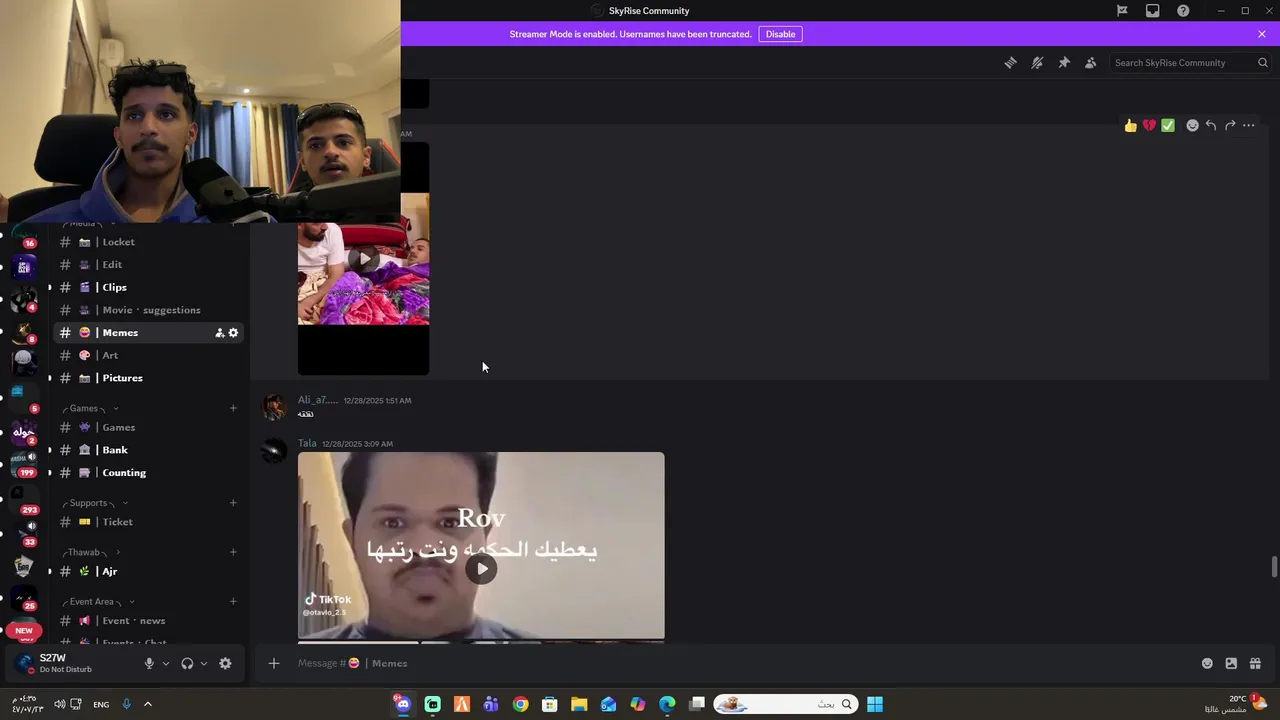Open File Explorer from the taskbar

coord(579,704)
